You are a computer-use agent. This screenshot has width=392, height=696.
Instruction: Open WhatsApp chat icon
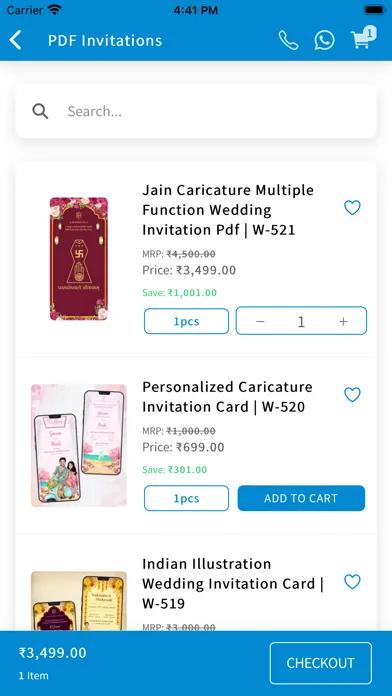pyautogui.click(x=325, y=40)
